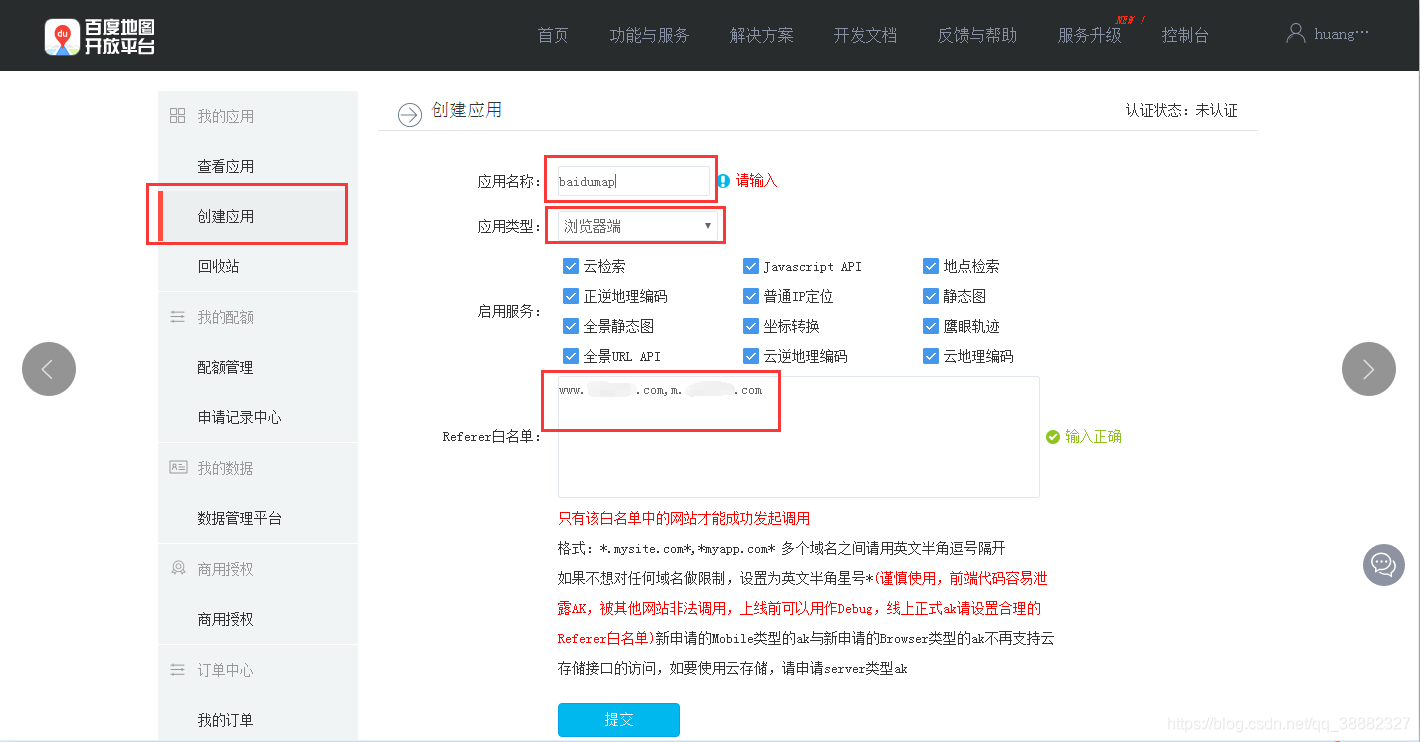The image size is (1420, 742).
Task: Click the 订单中心 sidebar section heading
Action: coord(225,670)
